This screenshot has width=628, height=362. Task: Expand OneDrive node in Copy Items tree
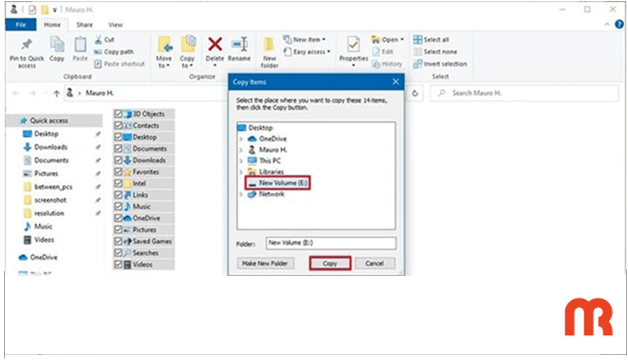click(x=241, y=139)
